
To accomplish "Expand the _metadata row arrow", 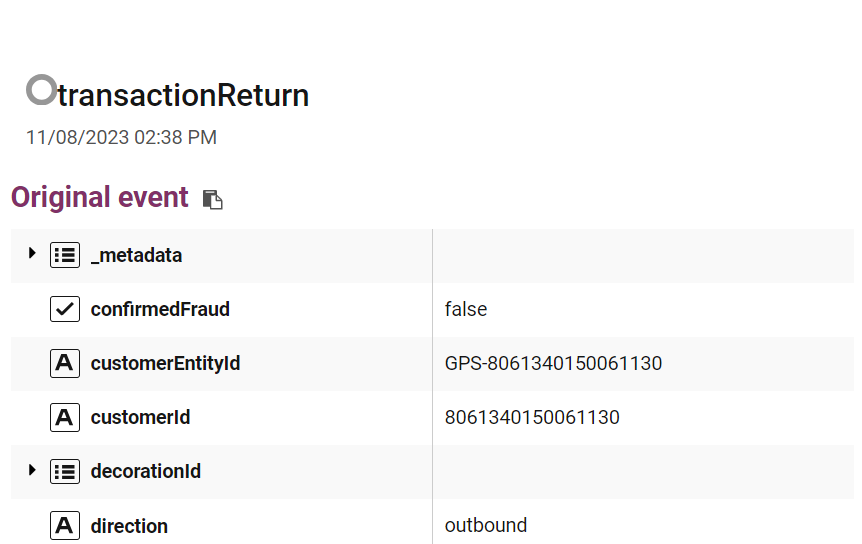I will pos(32,253).
